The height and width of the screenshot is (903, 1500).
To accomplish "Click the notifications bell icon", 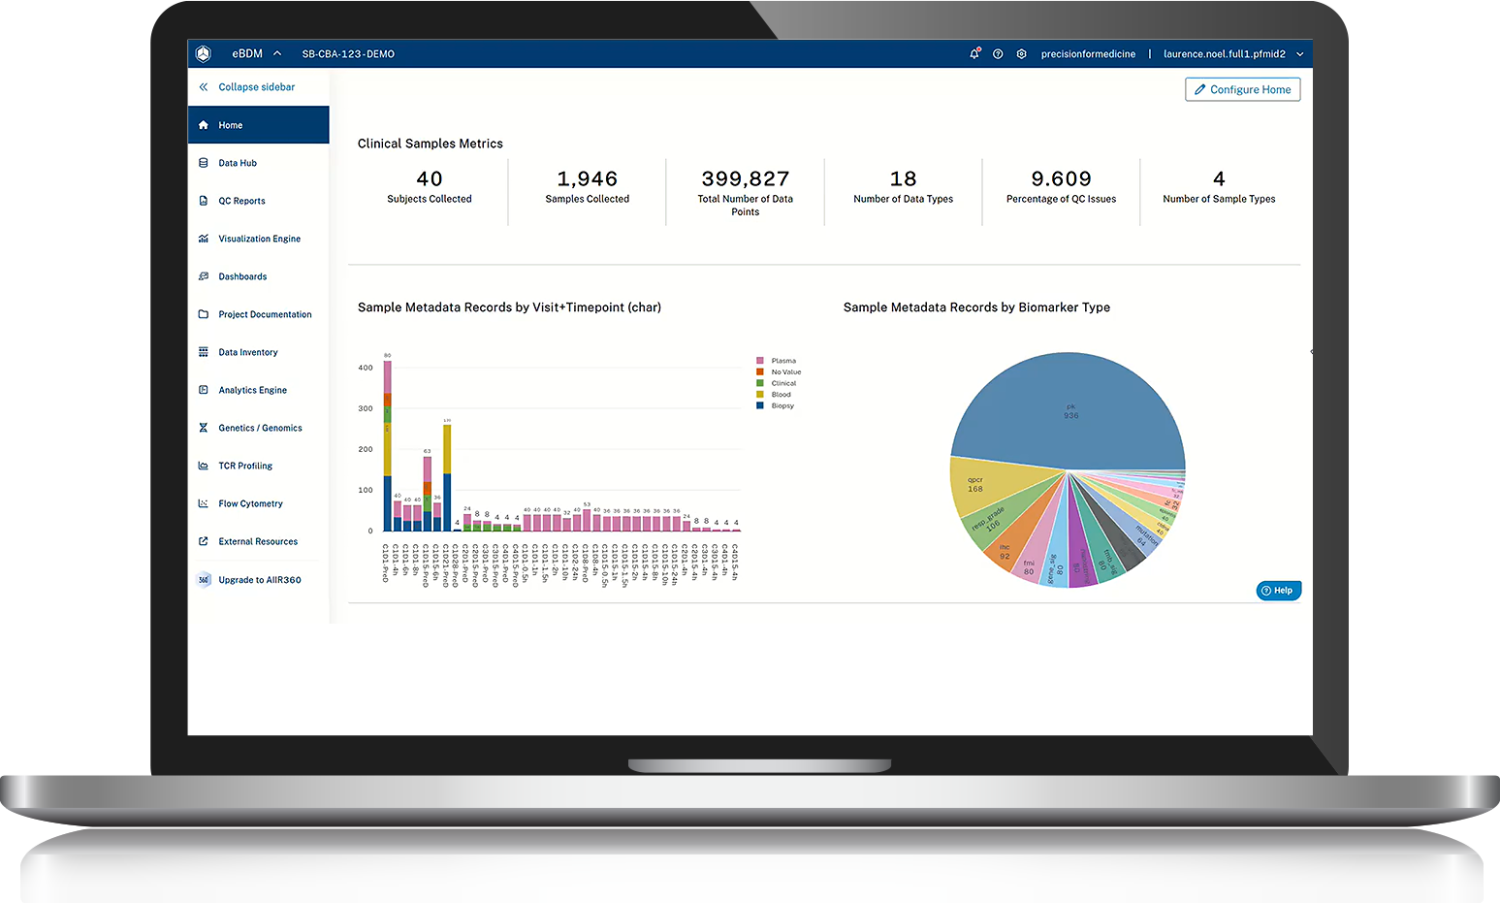I will 974,53.
